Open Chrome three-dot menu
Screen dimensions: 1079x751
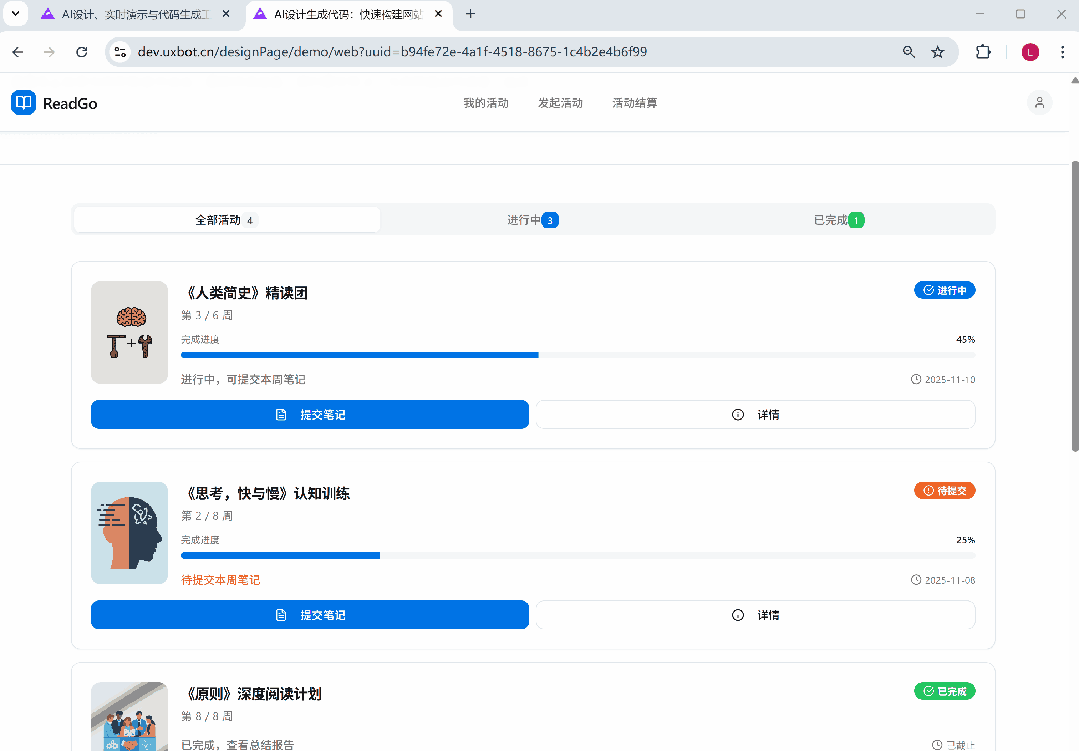coord(1061,52)
